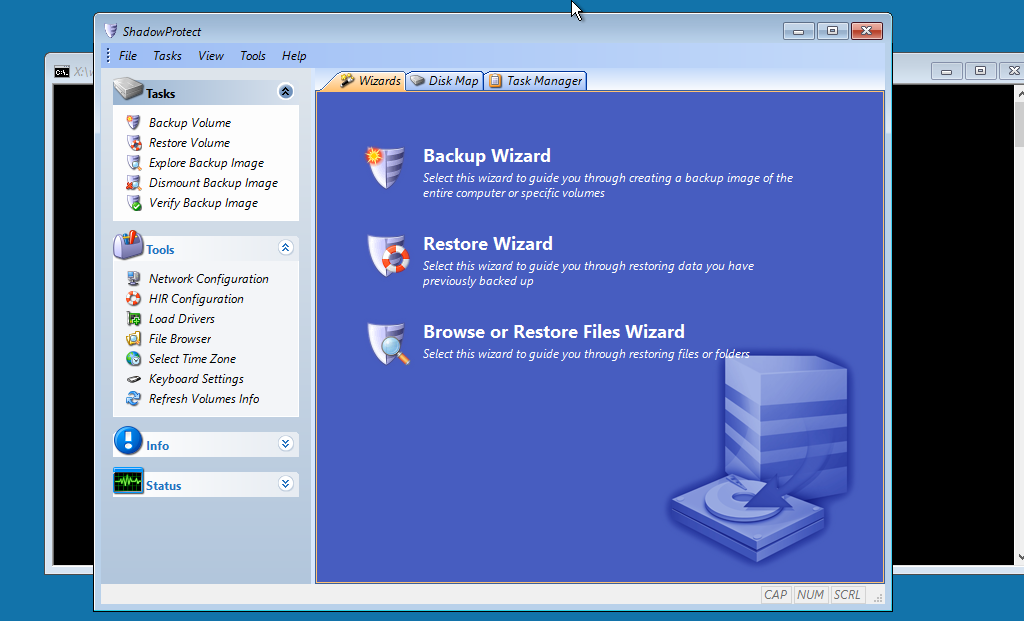Viewport: 1024px width, 621px height.
Task: Click the Network Configuration icon
Action: coord(133,279)
